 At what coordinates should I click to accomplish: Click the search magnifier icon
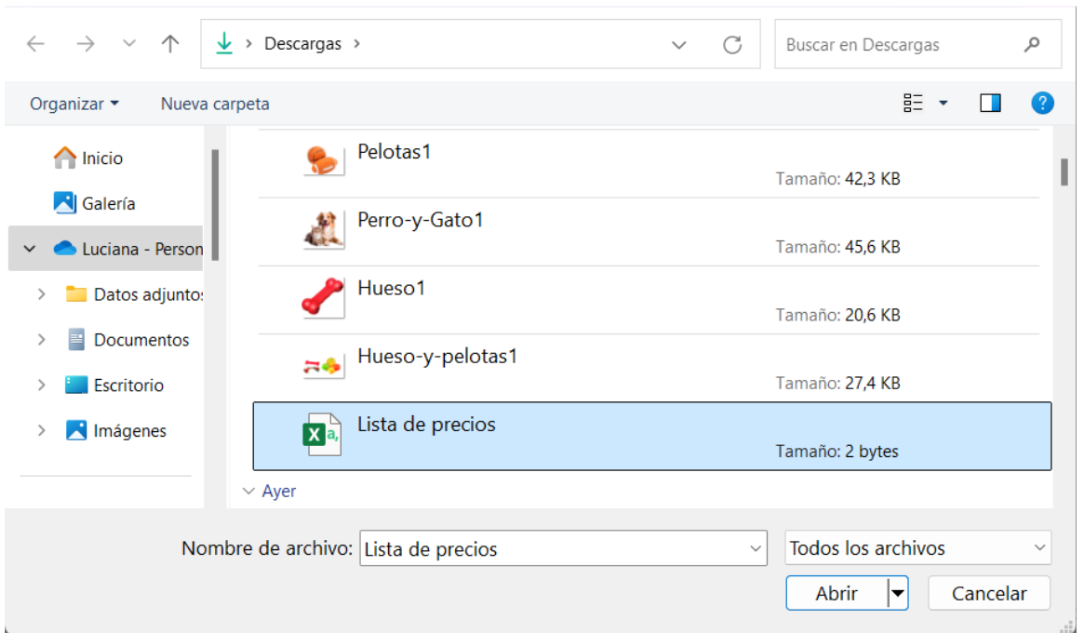(1031, 45)
